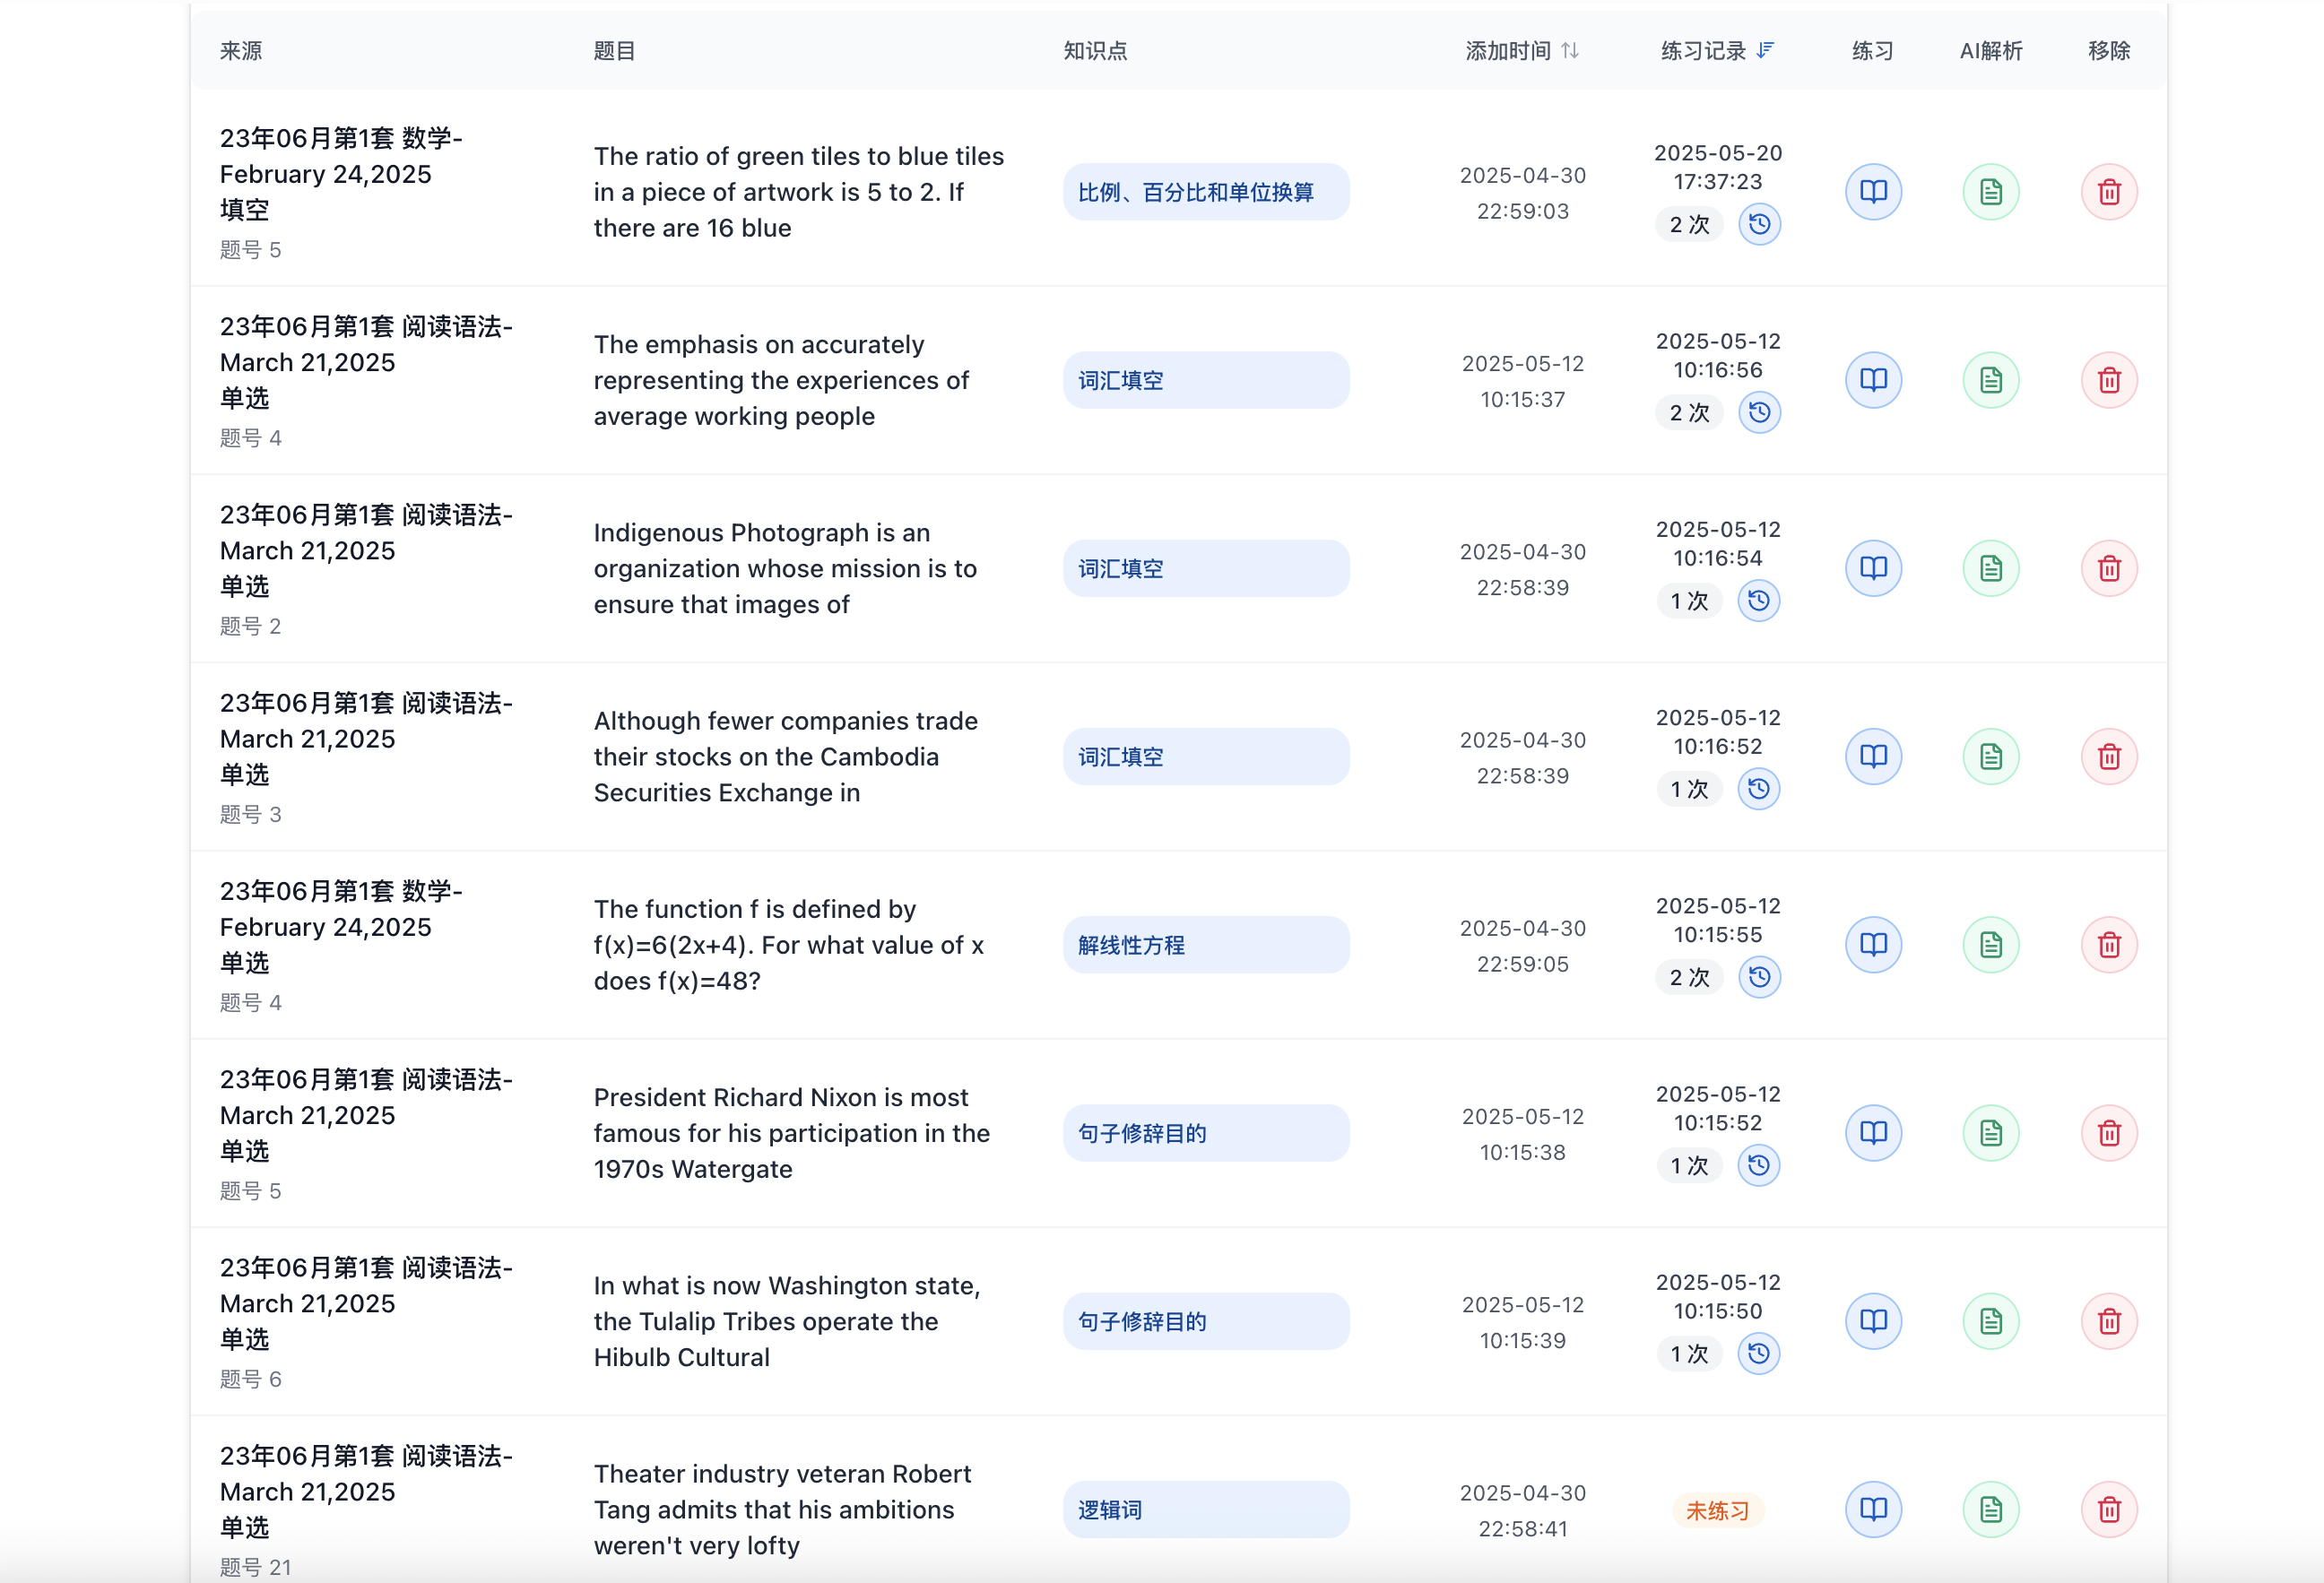Sort by 添加时间 column arrows
The width and height of the screenshot is (2324, 1583).
coord(1570,50)
